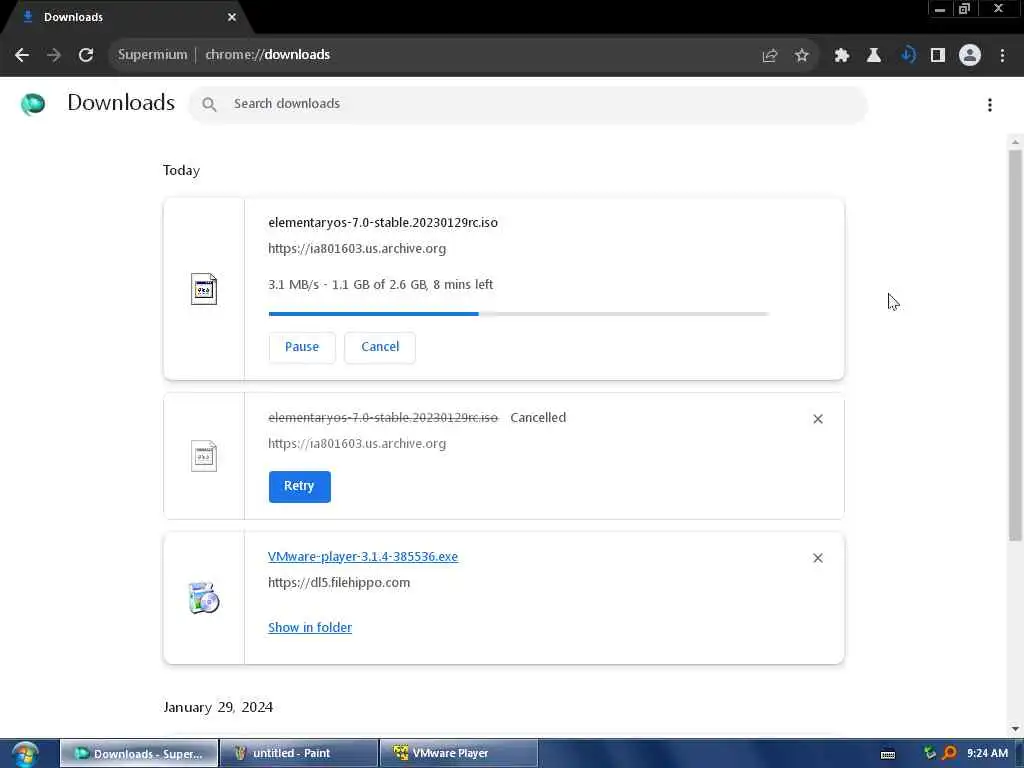Click the page vertical scrollbar thumb
This screenshot has height=768, width=1024.
[x=1015, y=346]
